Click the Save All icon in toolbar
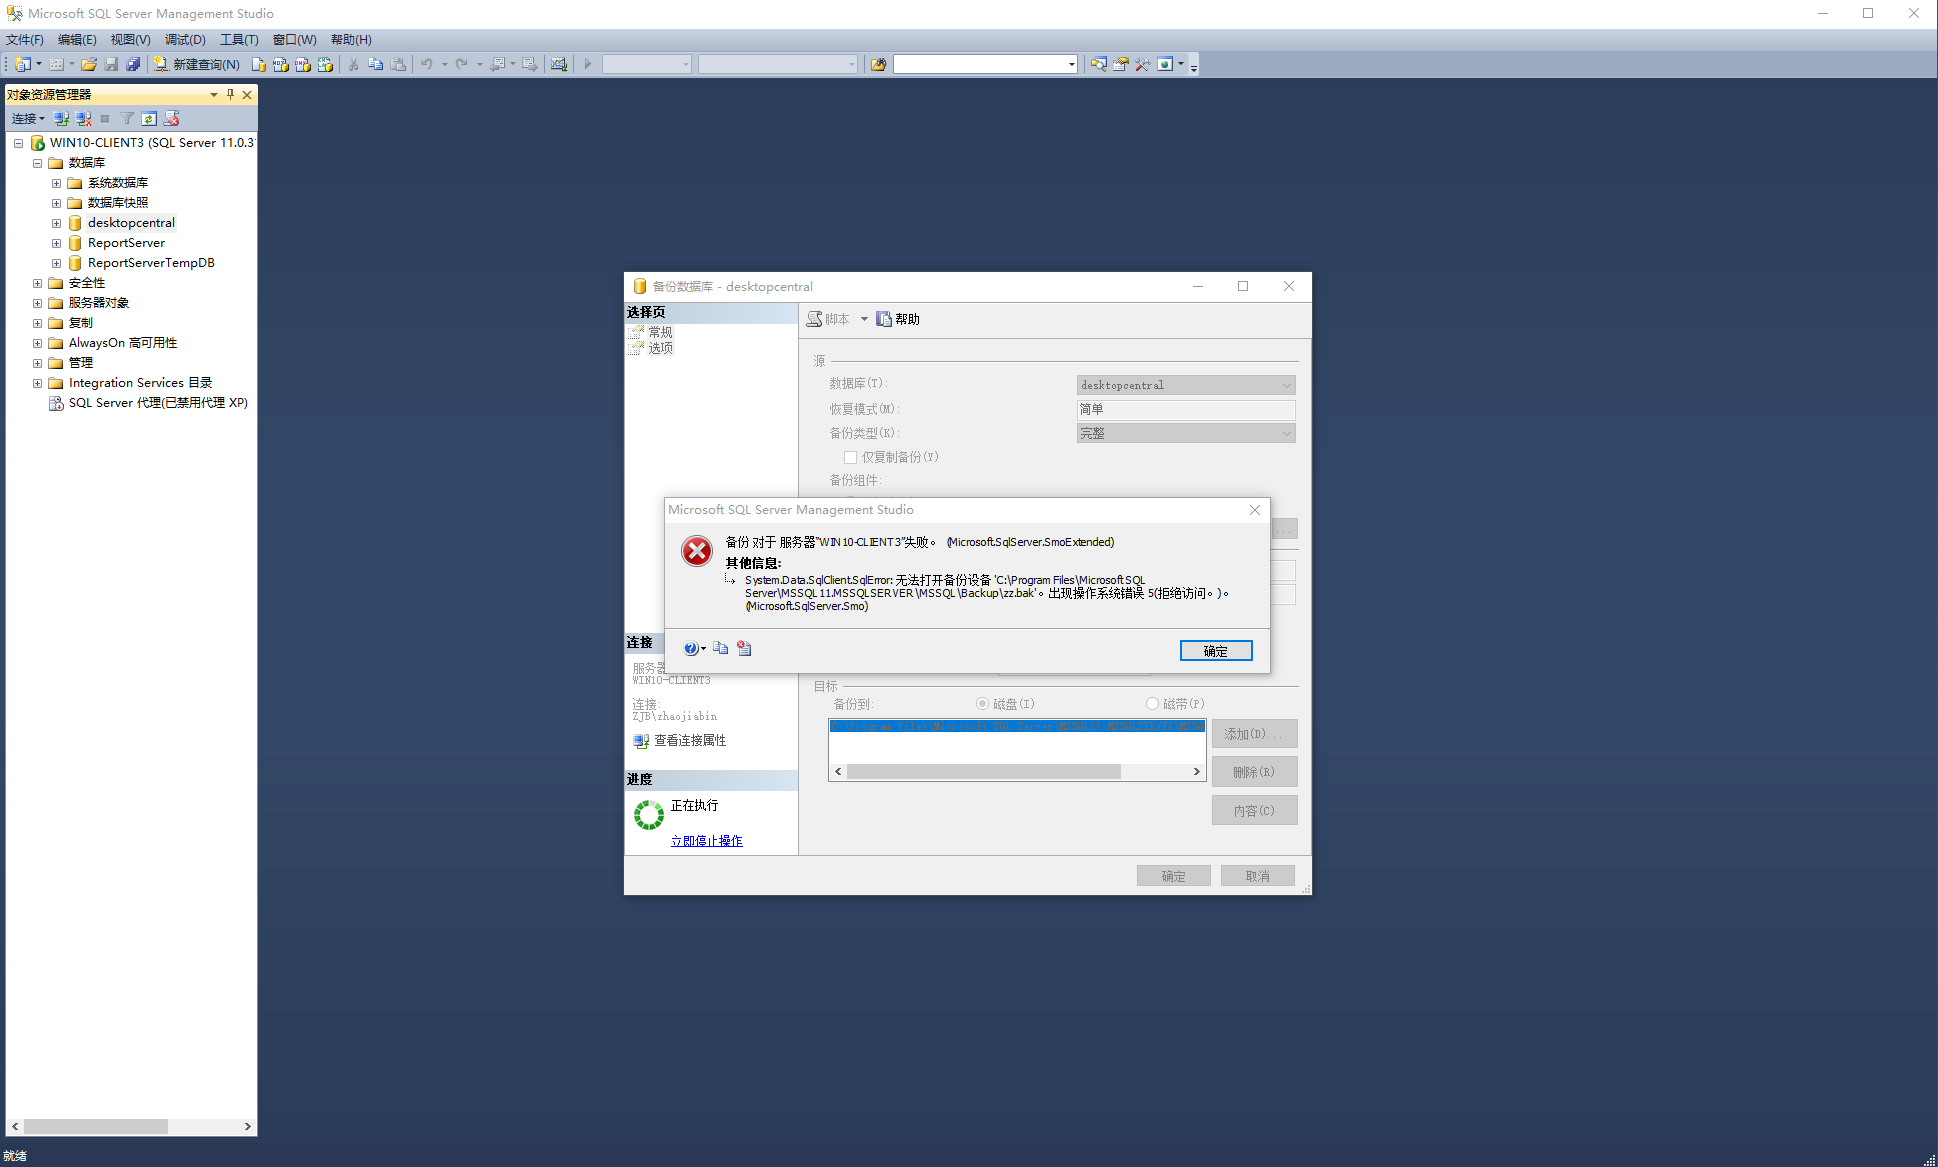 (x=133, y=64)
